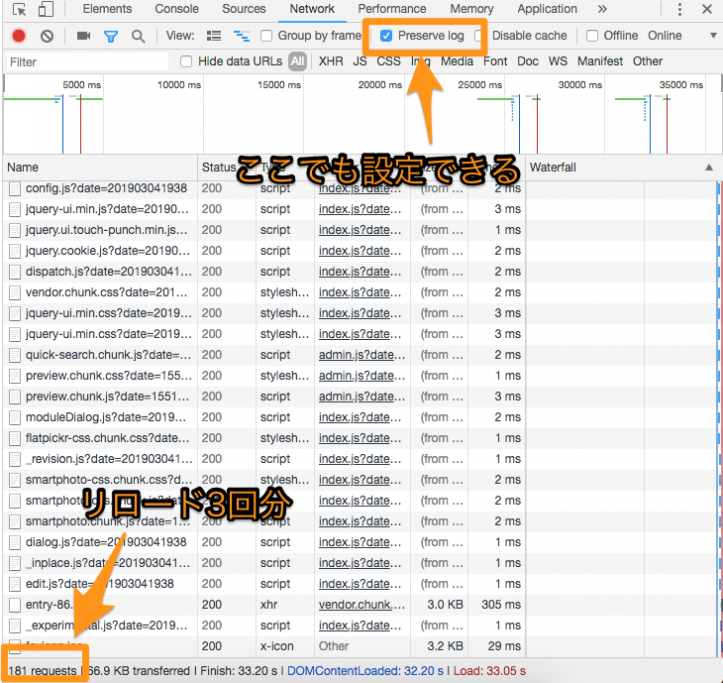723x683 pixels.
Task: Stop recording network log with red button
Action: click(x=19, y=36)
